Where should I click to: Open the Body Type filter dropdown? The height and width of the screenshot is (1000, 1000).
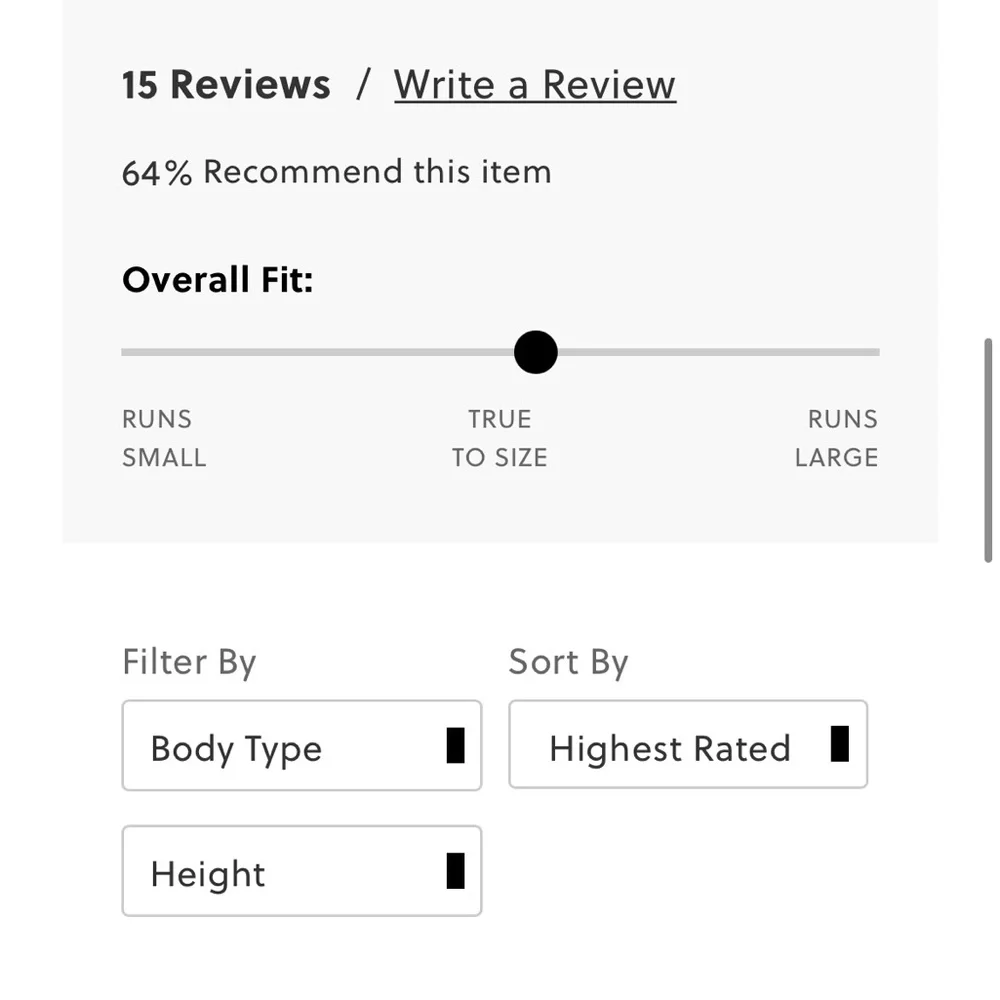pos(302,746)
